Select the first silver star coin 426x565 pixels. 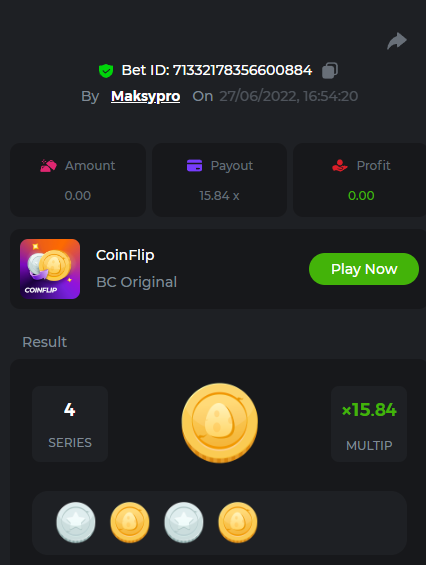point(76,522)
